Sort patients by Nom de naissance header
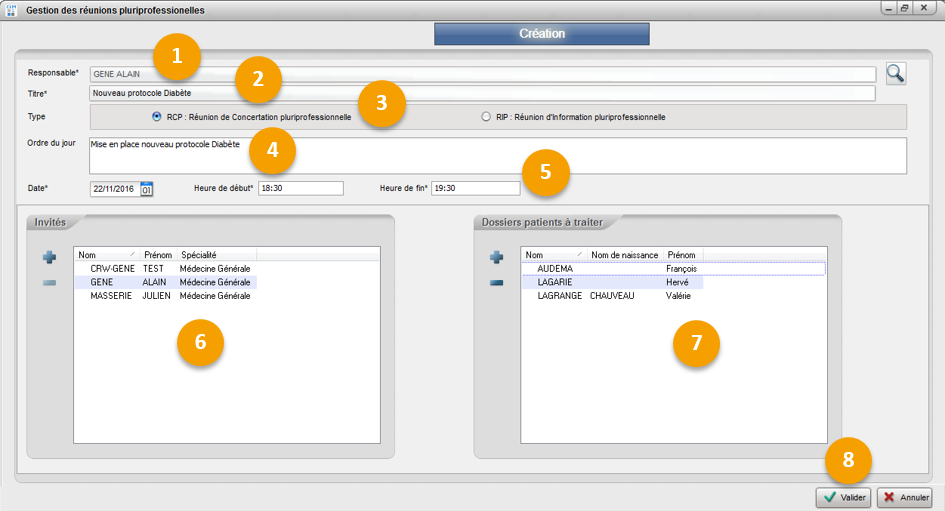 click(x=624, y=255)
